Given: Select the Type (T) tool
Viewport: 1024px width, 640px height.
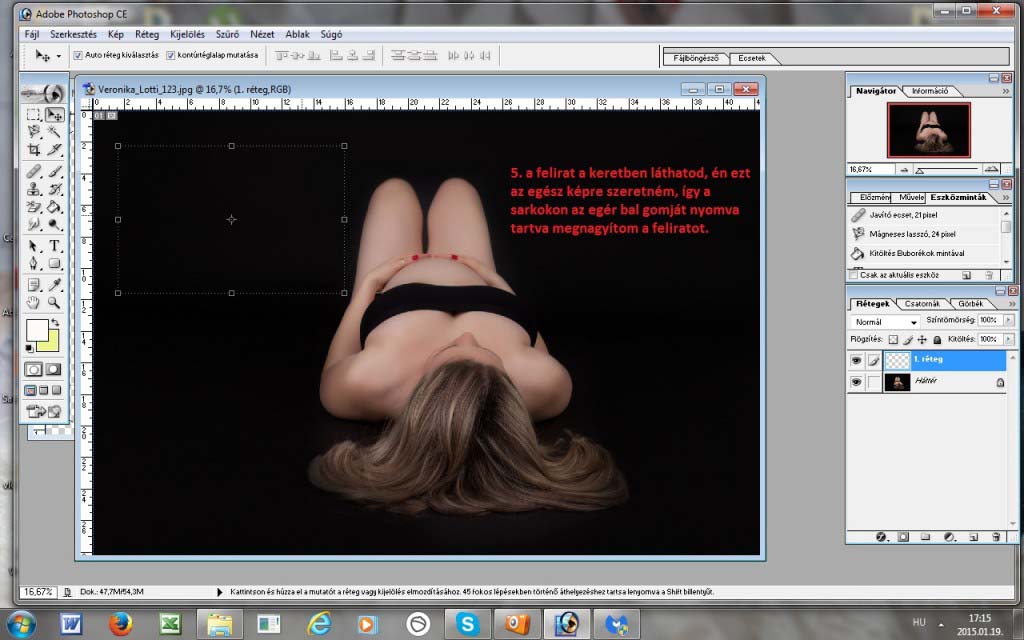Looking at the screenshot, I should click(55, 246).
